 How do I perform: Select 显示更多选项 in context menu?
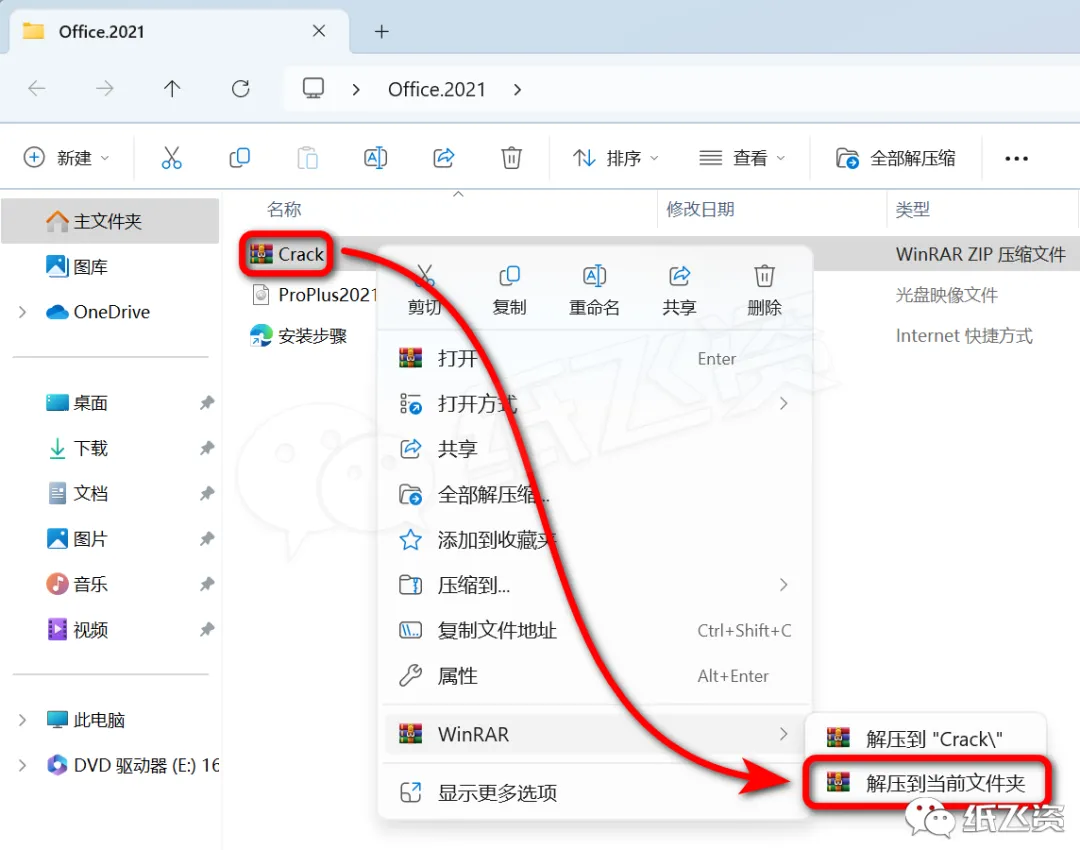(x=596, y=793)
